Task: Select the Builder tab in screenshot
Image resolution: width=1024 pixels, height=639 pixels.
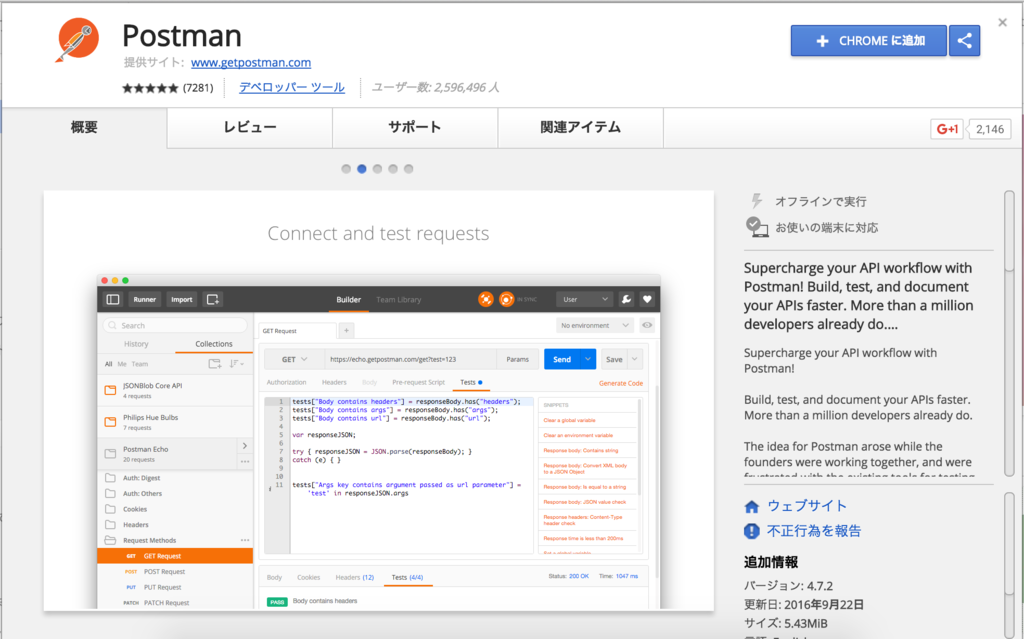Action: [x=348, y=299]
